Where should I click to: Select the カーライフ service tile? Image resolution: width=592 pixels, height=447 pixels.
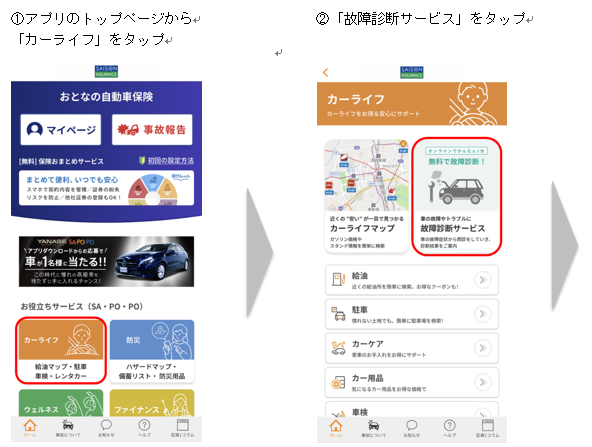(x=61, y=351)
